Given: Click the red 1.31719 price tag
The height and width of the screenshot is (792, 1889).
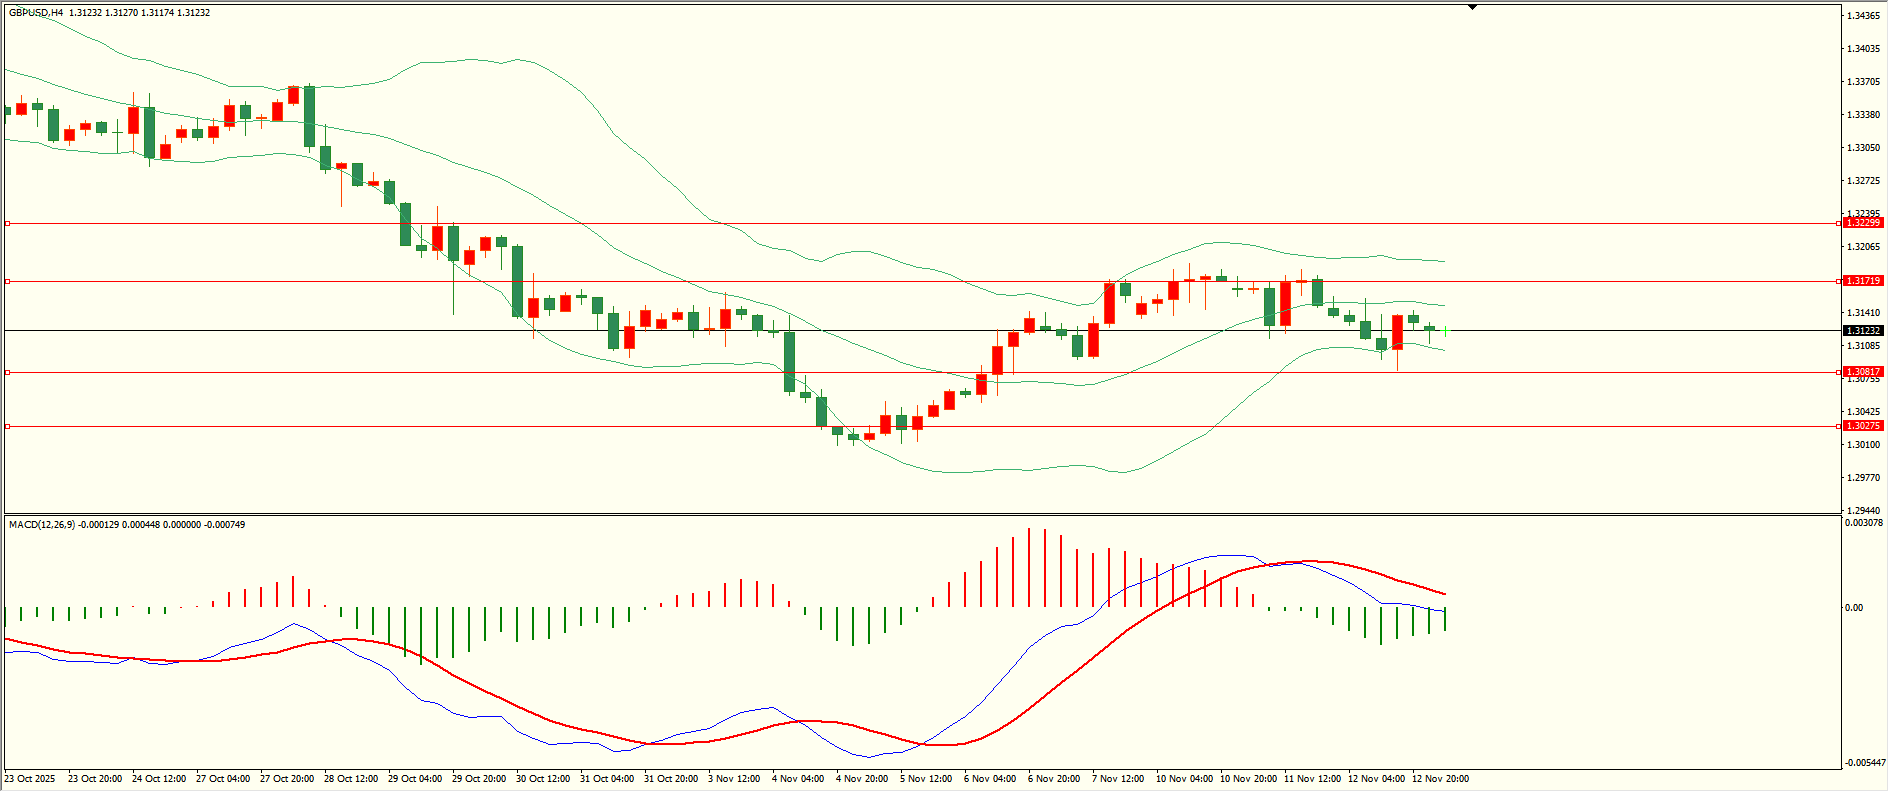Looking at the screenshot, I should (1863, 281).
